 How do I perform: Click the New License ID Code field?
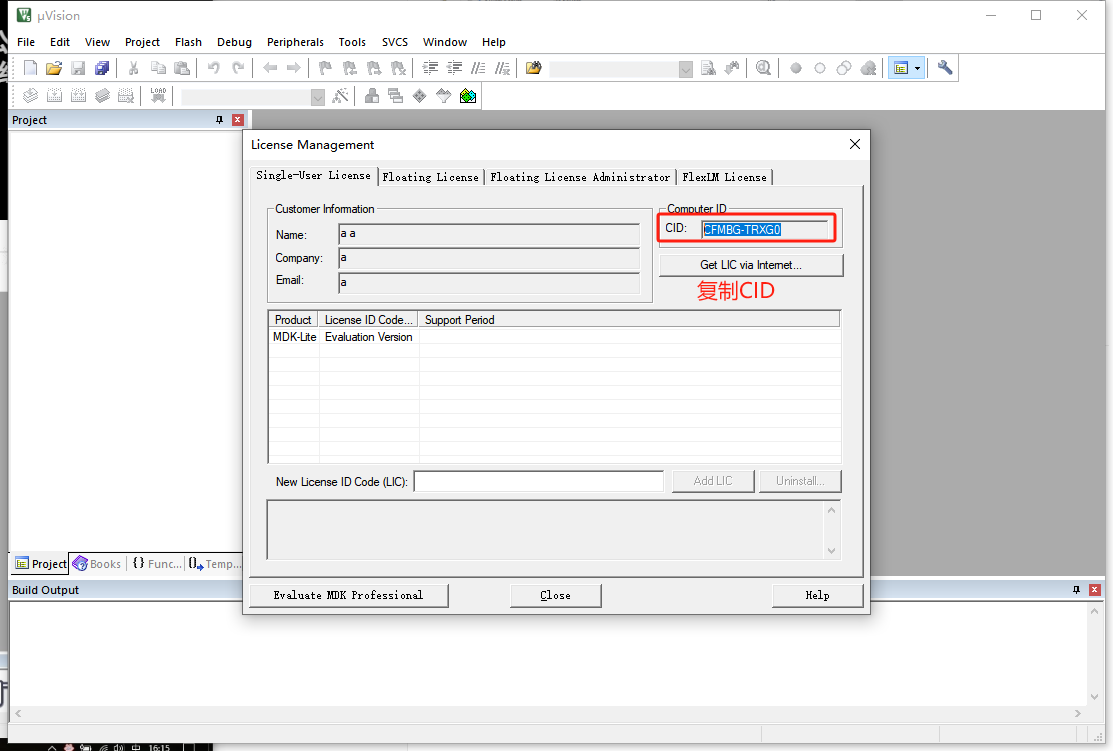pos(539,481)
